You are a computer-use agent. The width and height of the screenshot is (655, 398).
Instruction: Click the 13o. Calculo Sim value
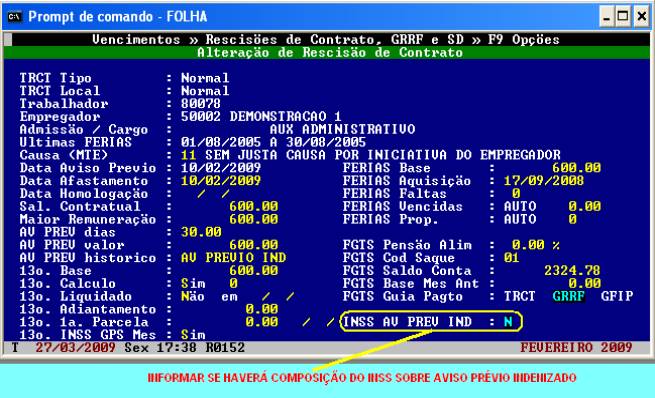click(x=193, y=284)
